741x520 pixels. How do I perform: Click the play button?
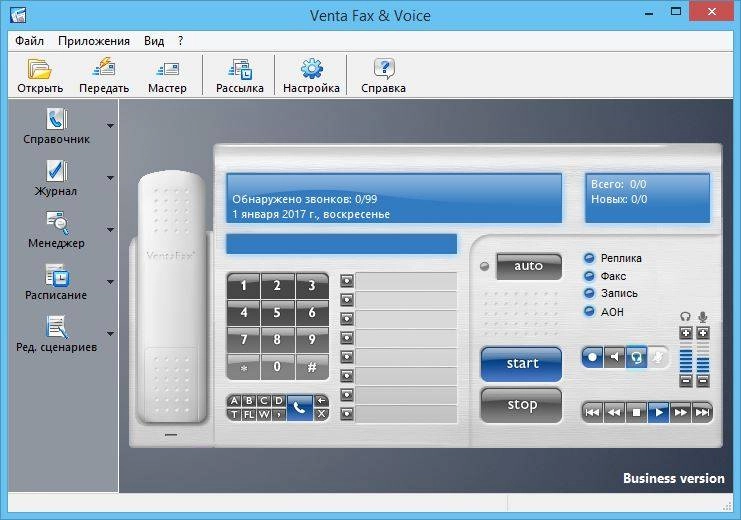[658, 412]
